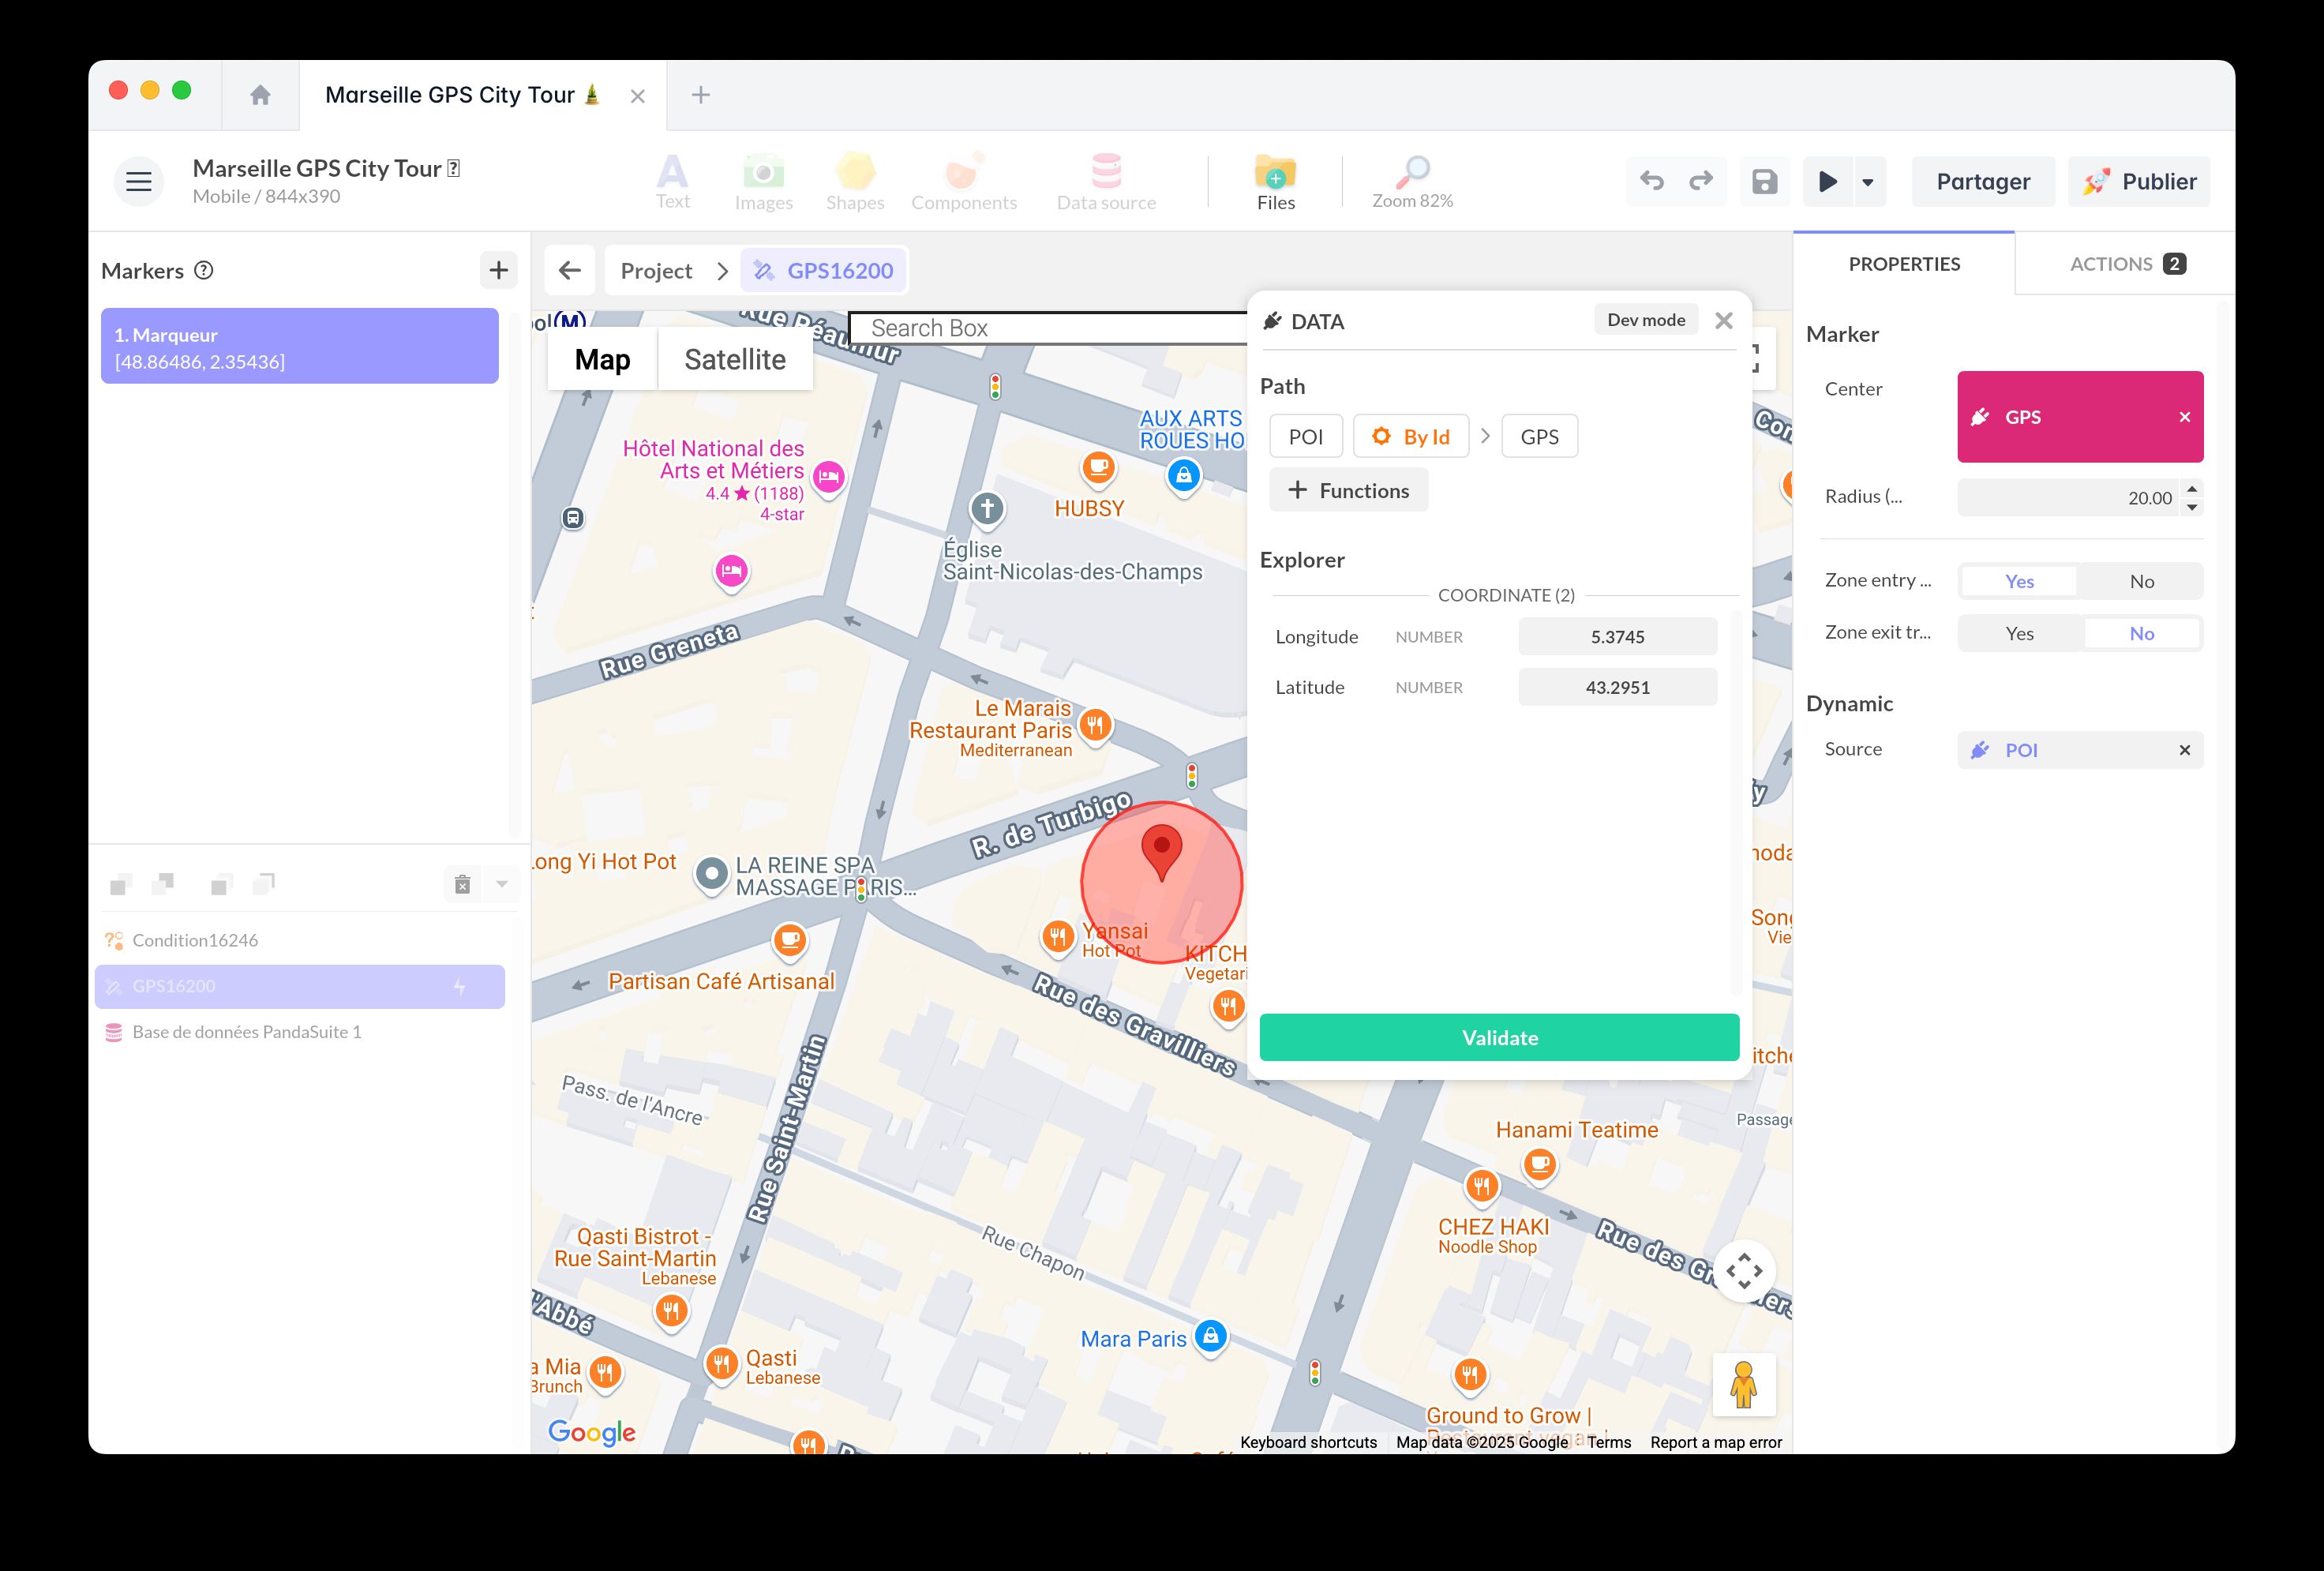Save project with floppy disk icon
This screenshot has width=2324, height=1571.
[x=1764, y=181]
